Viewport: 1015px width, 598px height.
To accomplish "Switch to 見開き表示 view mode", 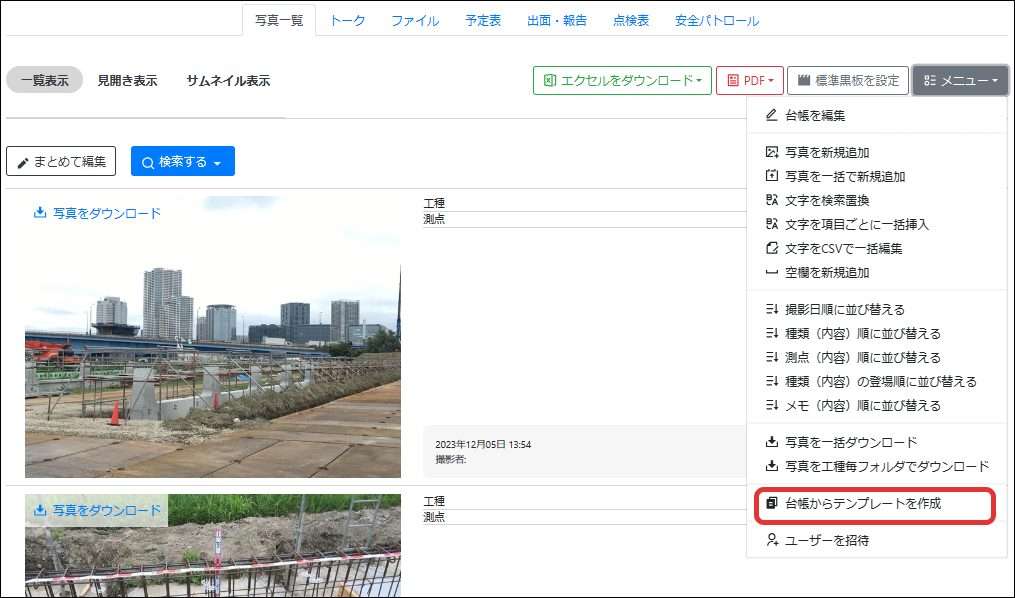I will [127, 81].
